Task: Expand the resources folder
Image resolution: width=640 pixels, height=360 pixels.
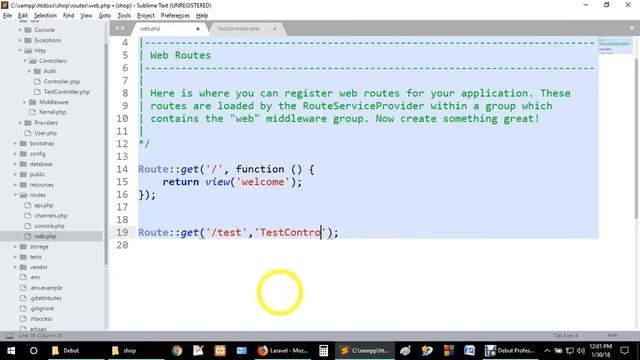Action: coord(15,184)
